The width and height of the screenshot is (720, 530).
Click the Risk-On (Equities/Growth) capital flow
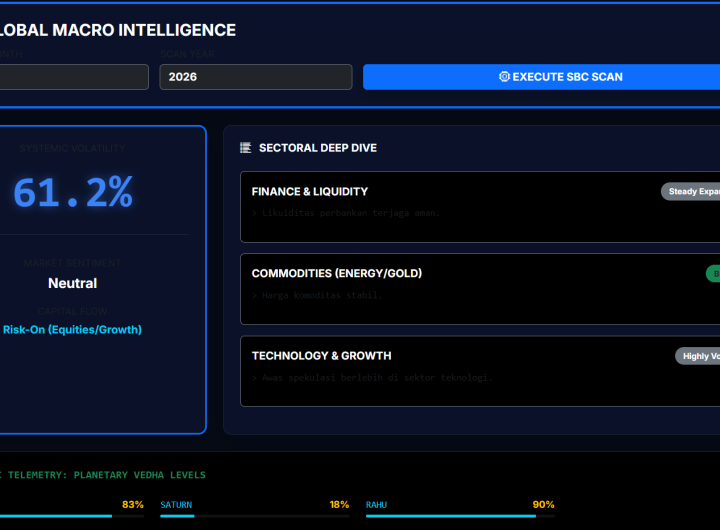(73, 329)
